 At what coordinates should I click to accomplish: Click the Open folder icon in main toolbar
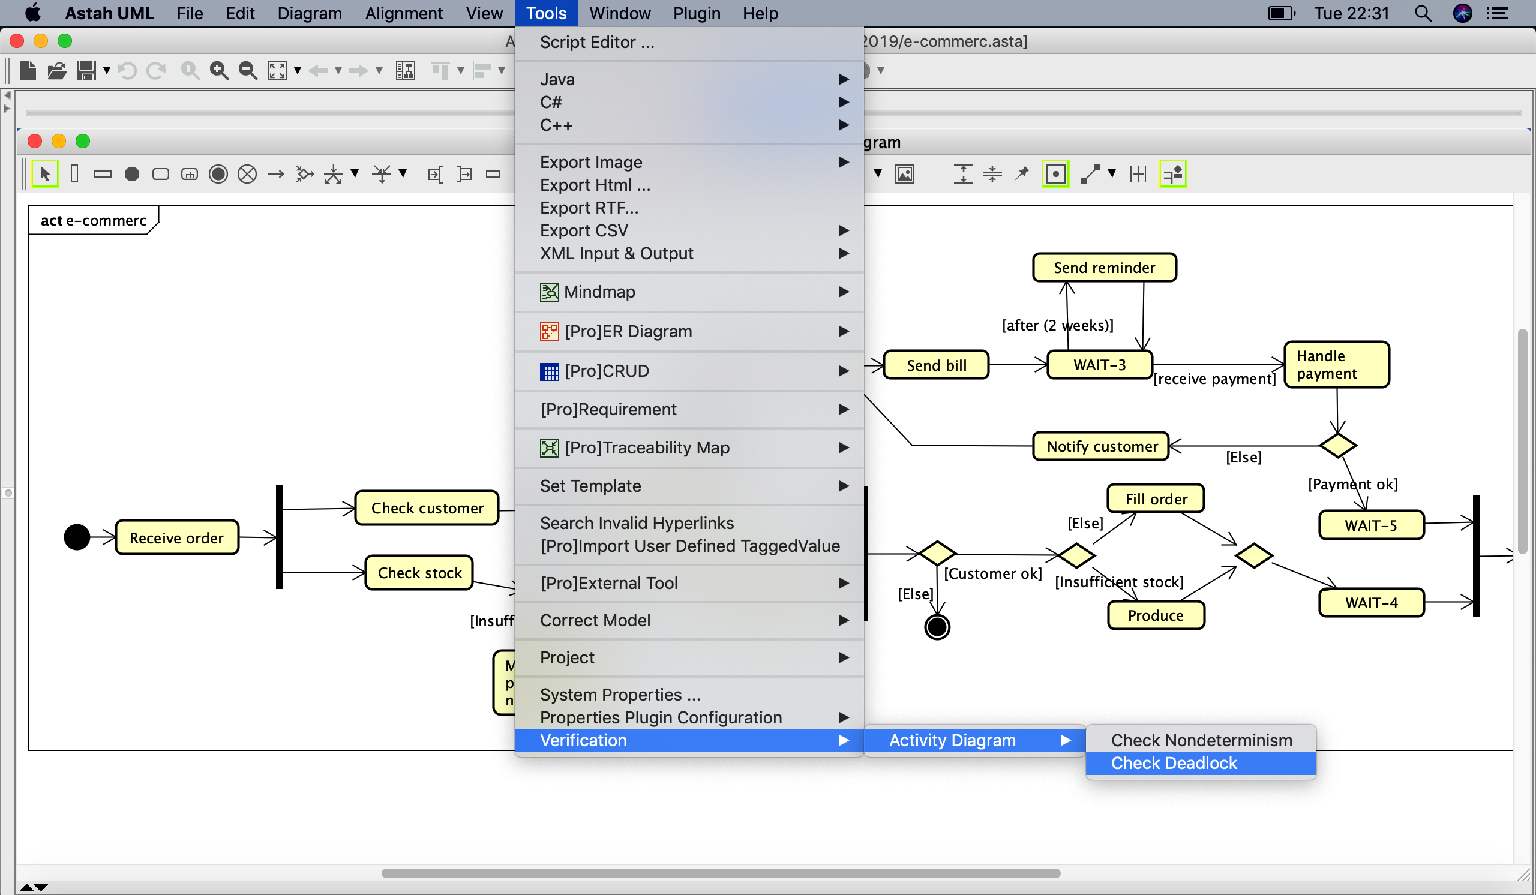click(57, 70)
